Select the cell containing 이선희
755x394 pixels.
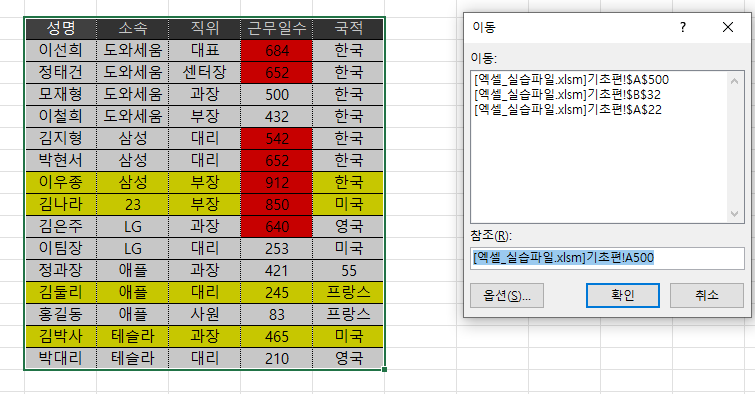pyautogui.click(x=61, y=51)
